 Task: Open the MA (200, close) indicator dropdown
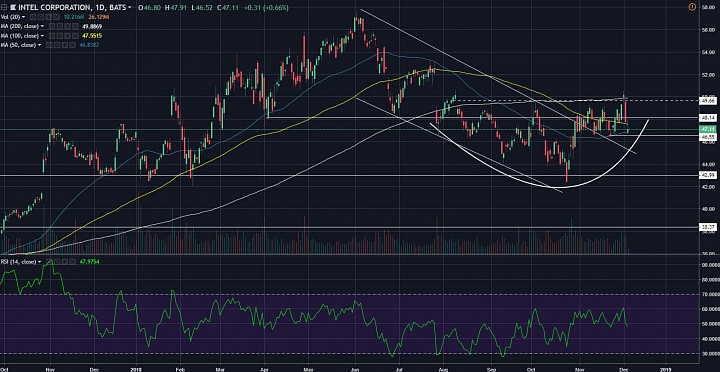point(42,26)
